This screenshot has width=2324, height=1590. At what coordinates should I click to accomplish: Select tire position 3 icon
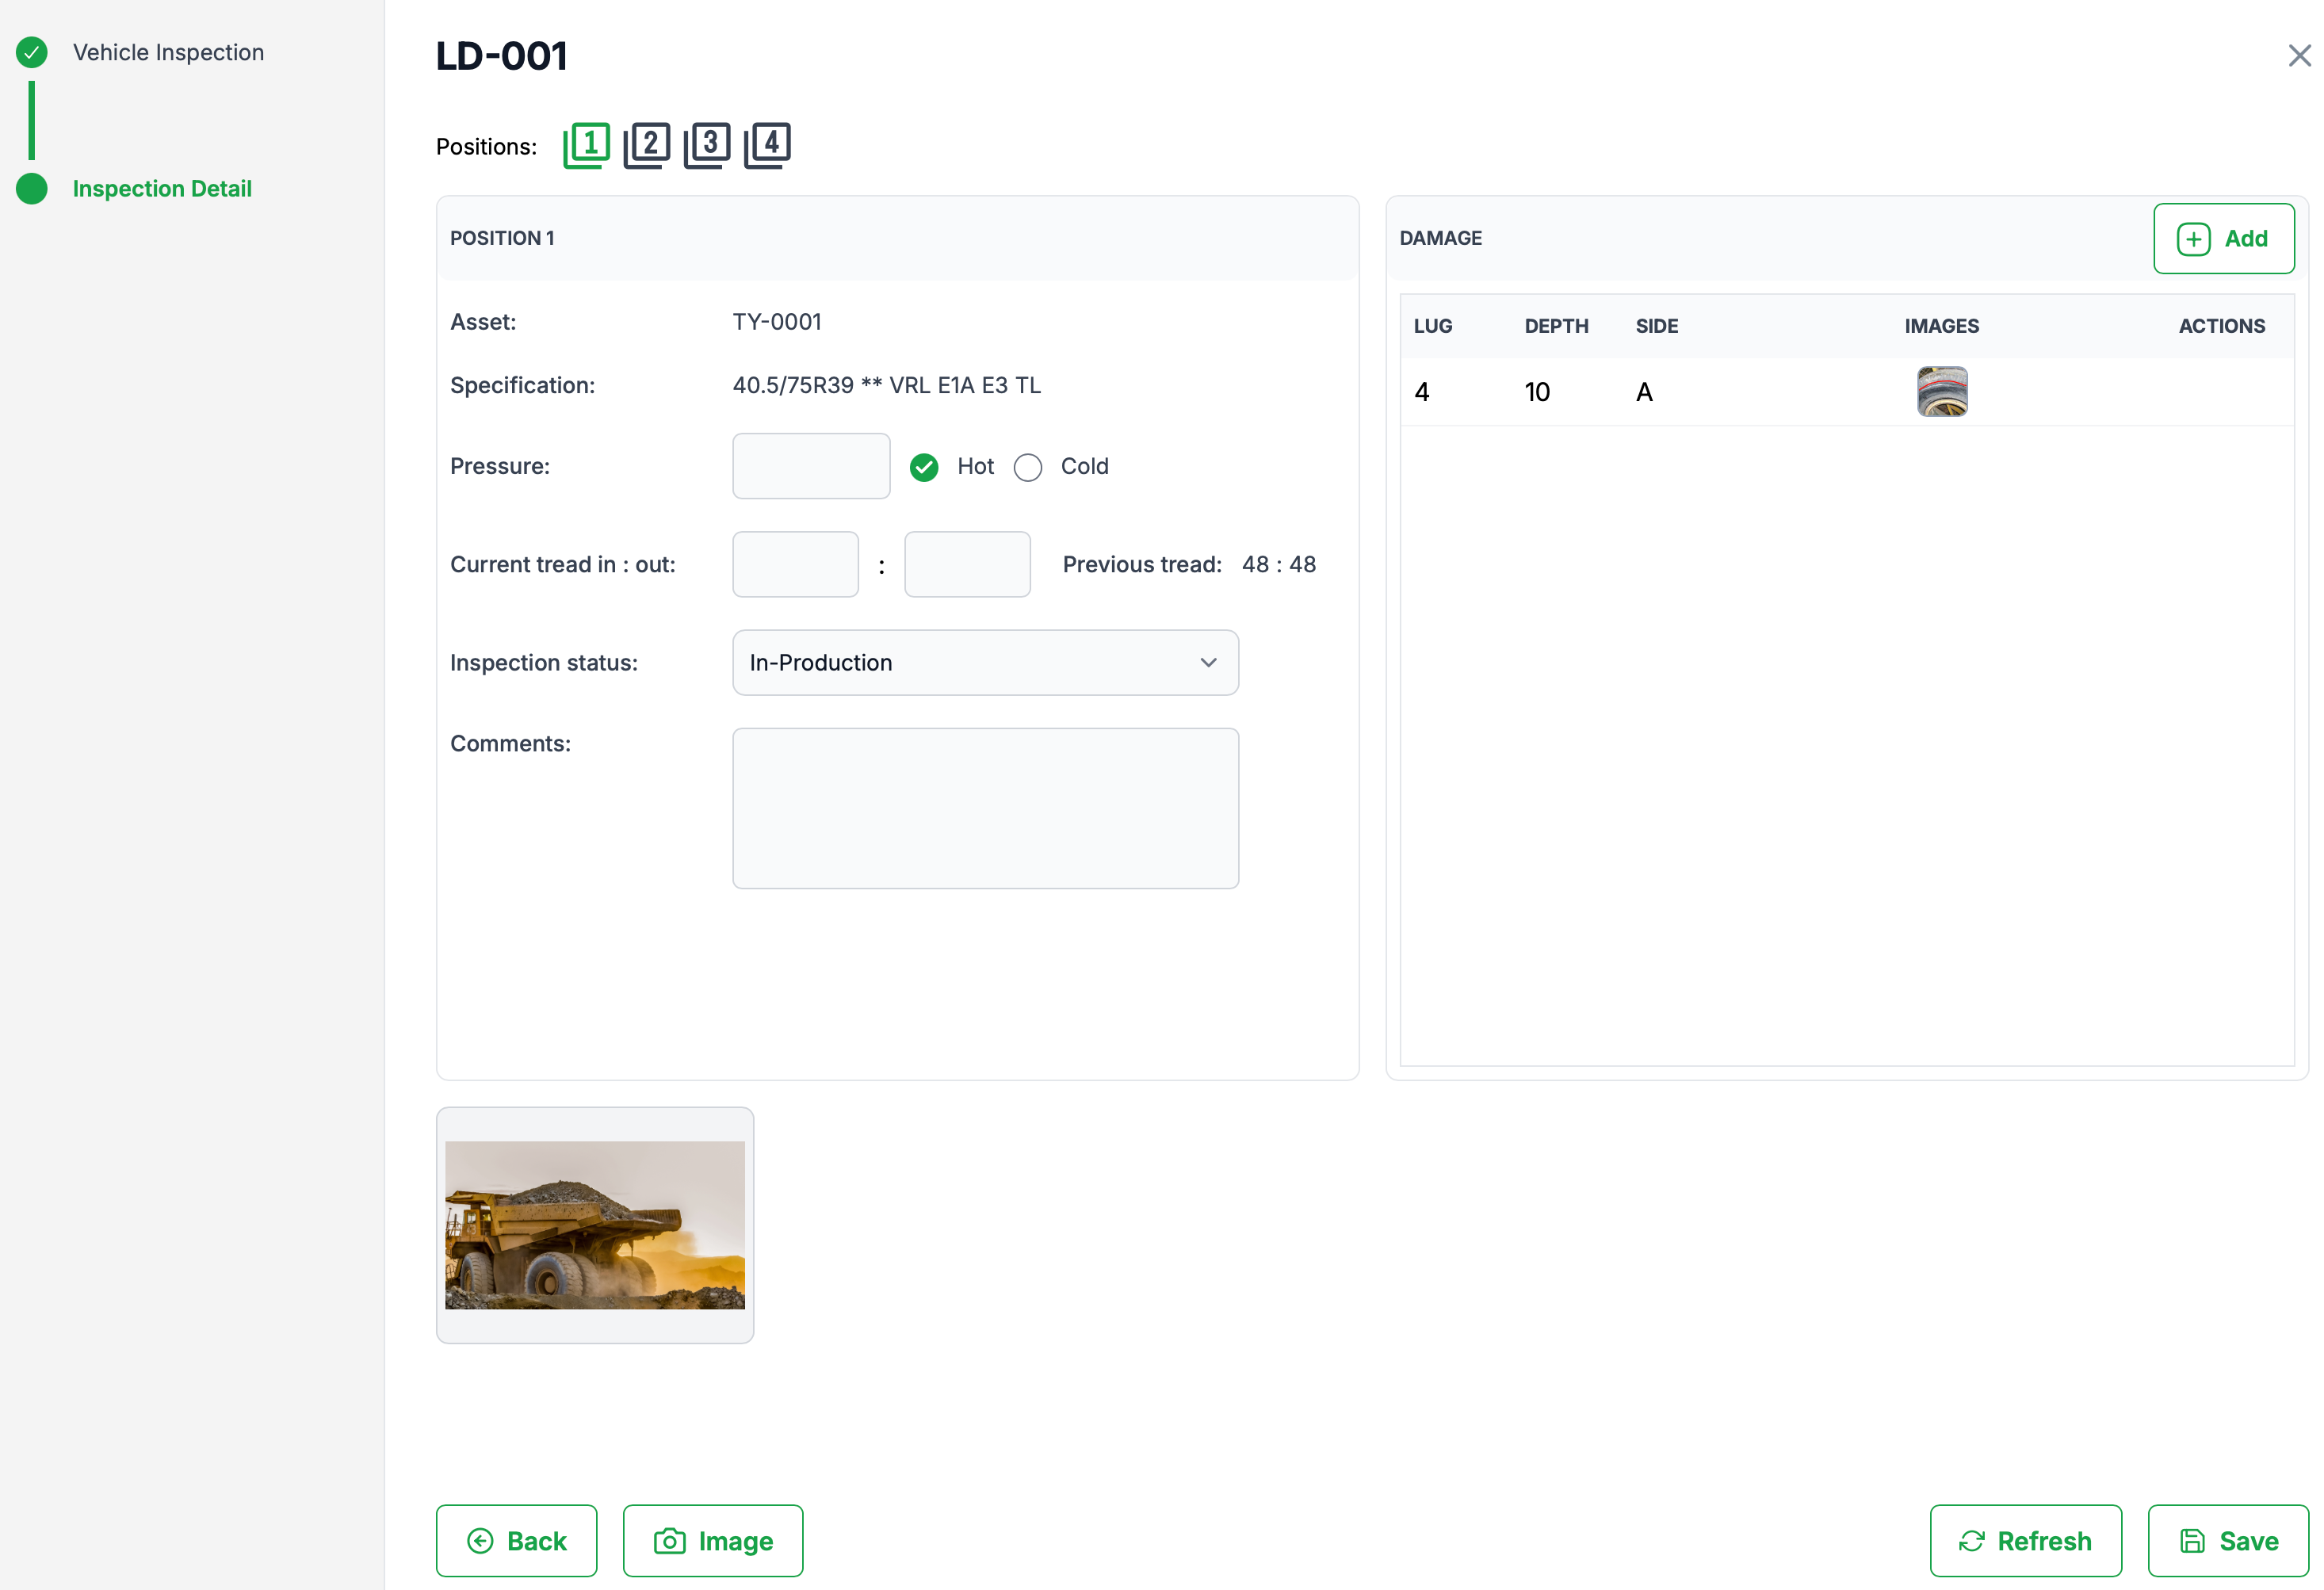click(x=707, y=146)
